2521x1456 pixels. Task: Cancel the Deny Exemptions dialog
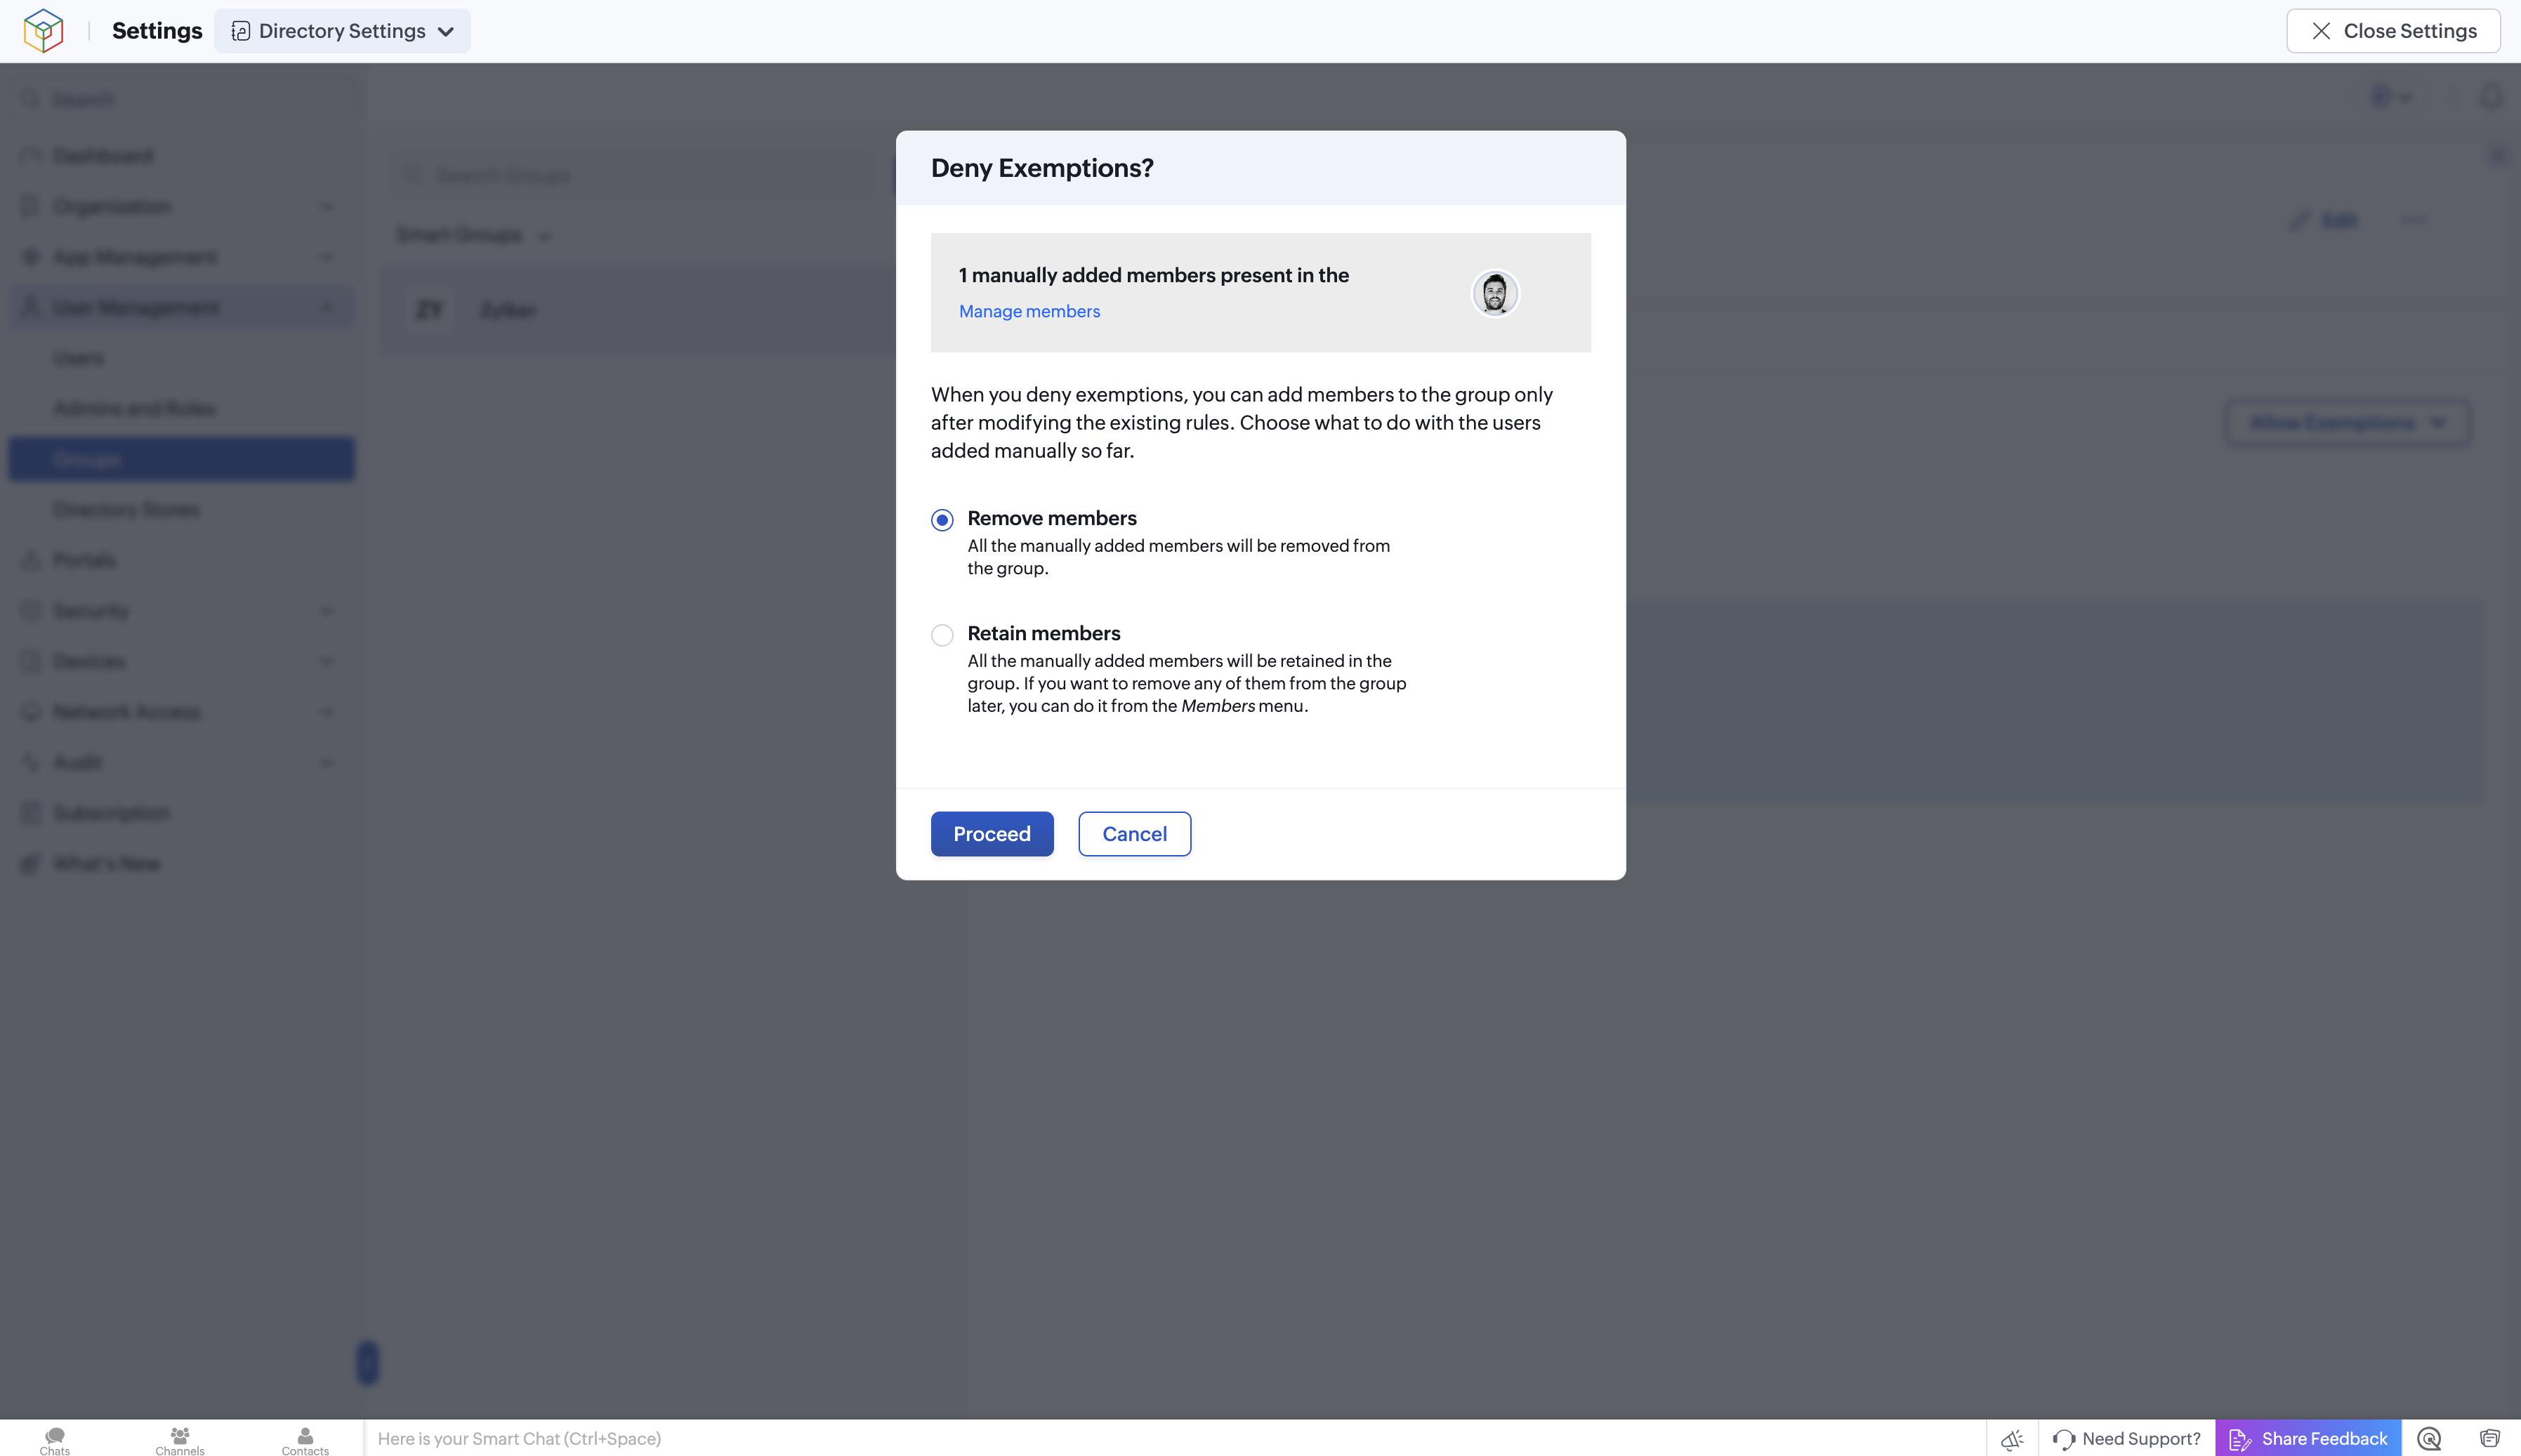[1135, 834]
